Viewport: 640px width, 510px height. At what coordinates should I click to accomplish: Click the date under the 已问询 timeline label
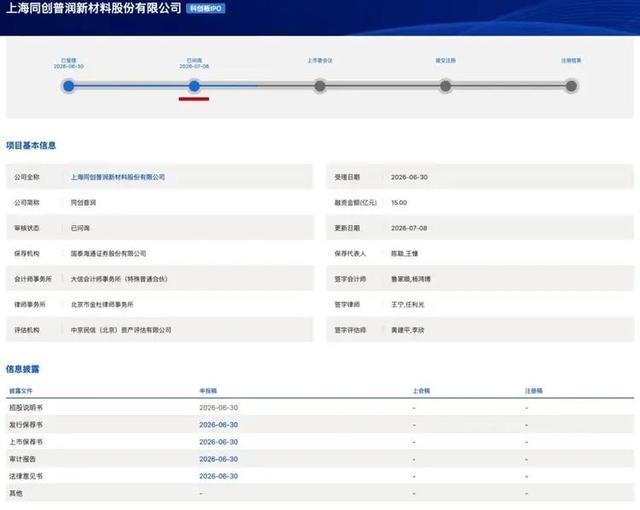[194, 67]
